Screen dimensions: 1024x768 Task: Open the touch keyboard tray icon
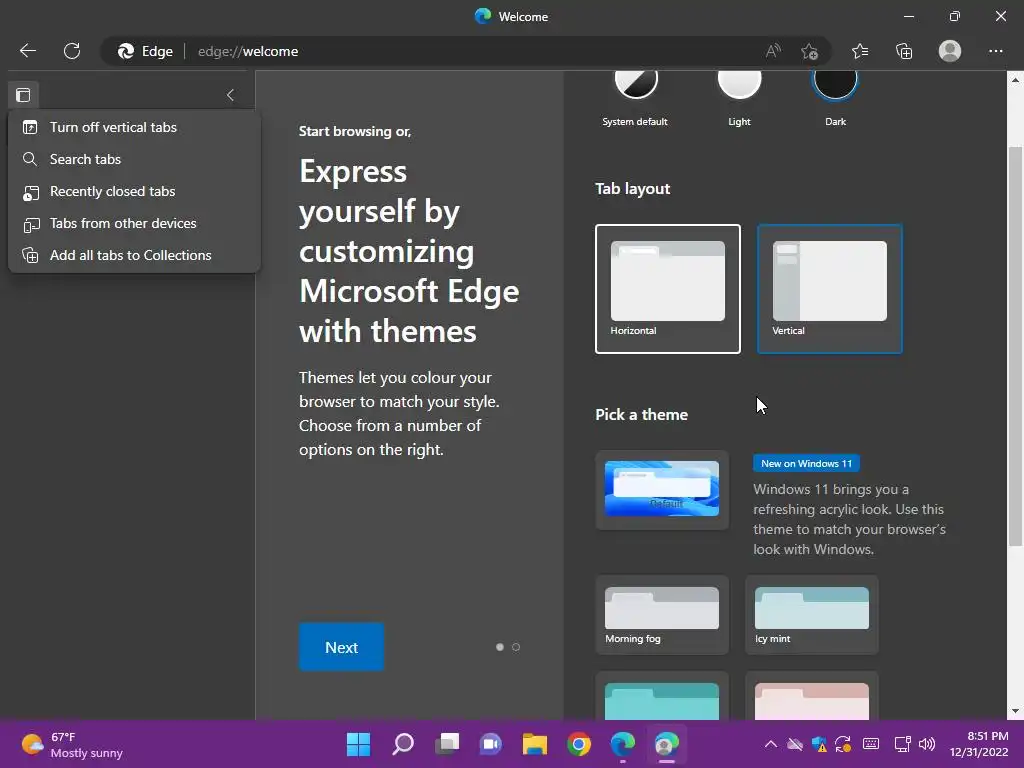(871, 744)
